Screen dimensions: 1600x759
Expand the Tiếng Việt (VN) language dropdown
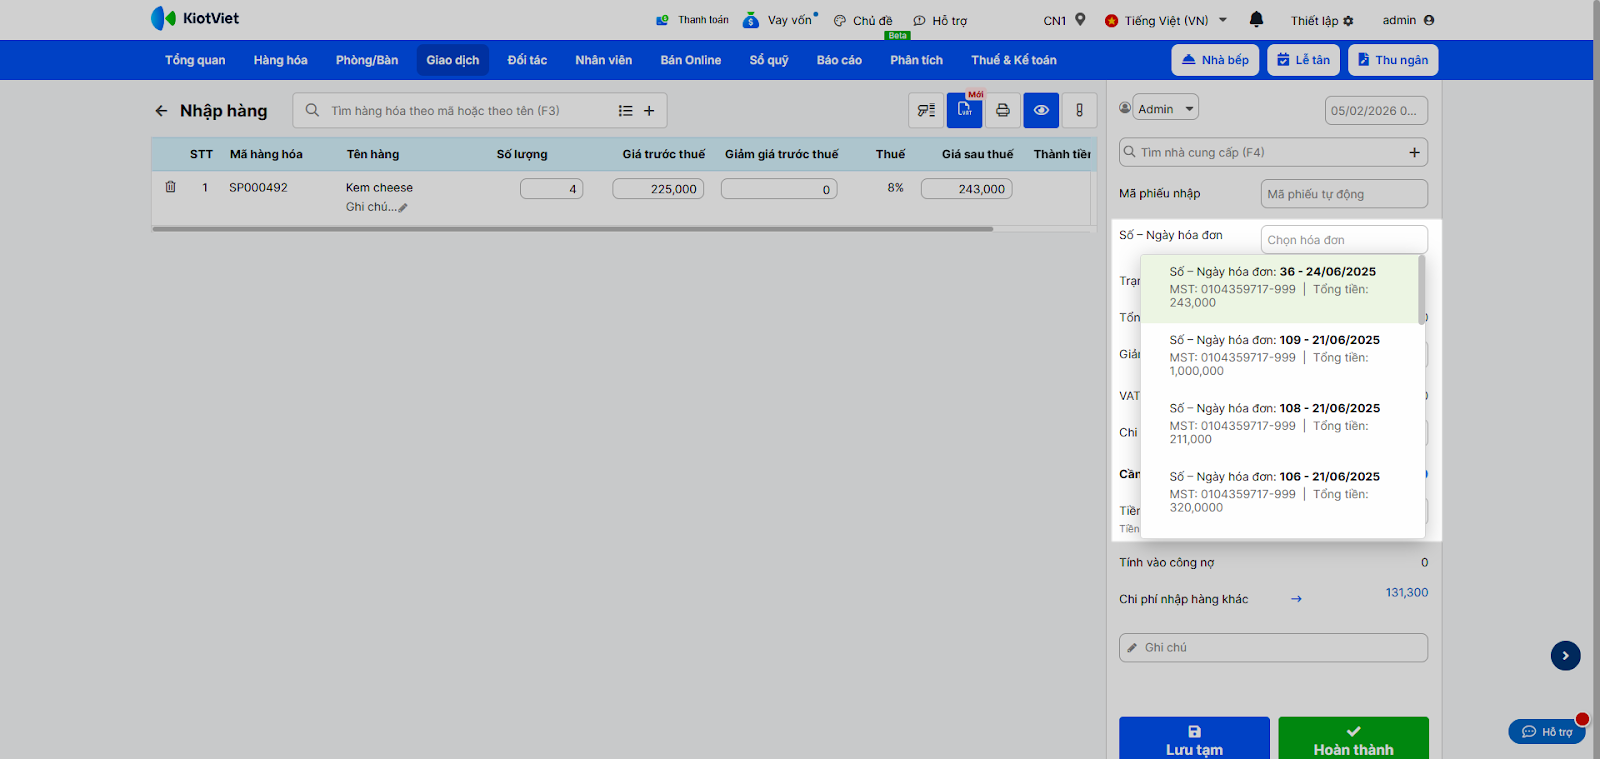1166,20
